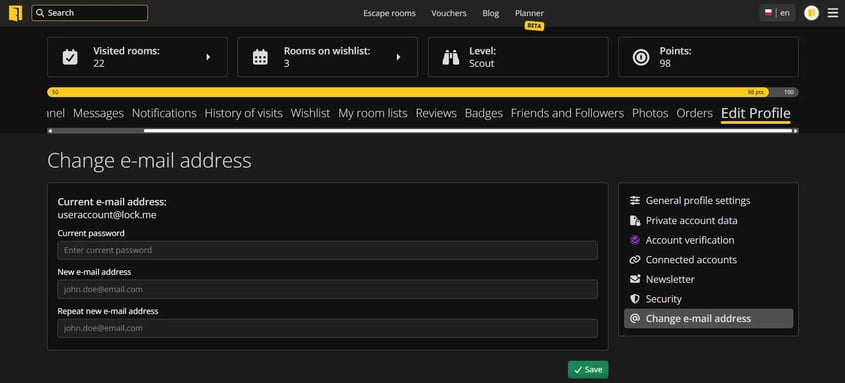Switch to the Notifications tab
This screenshot has height=383, width=845.
(x=164, y=113)
